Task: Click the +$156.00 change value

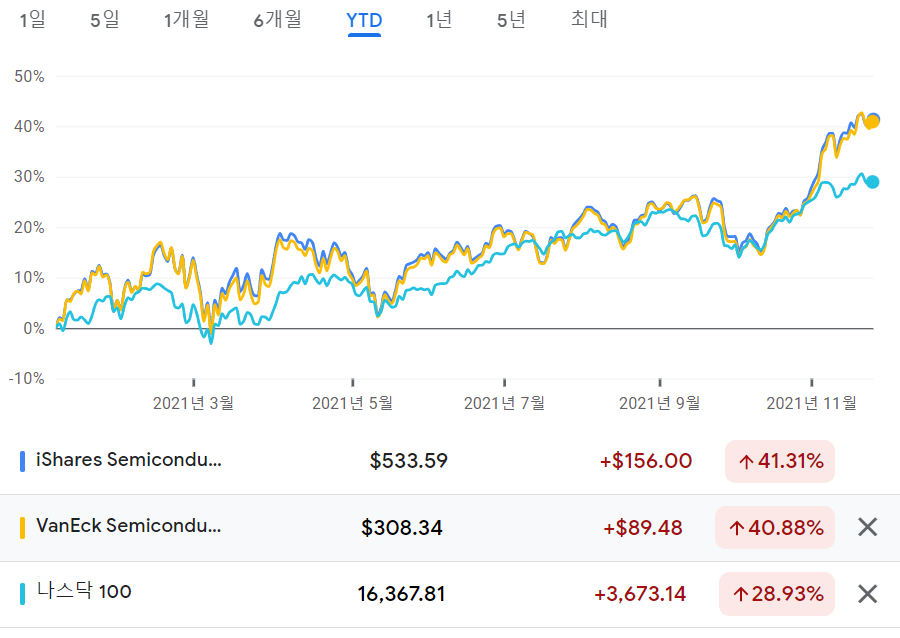Action: click(646, 461)
